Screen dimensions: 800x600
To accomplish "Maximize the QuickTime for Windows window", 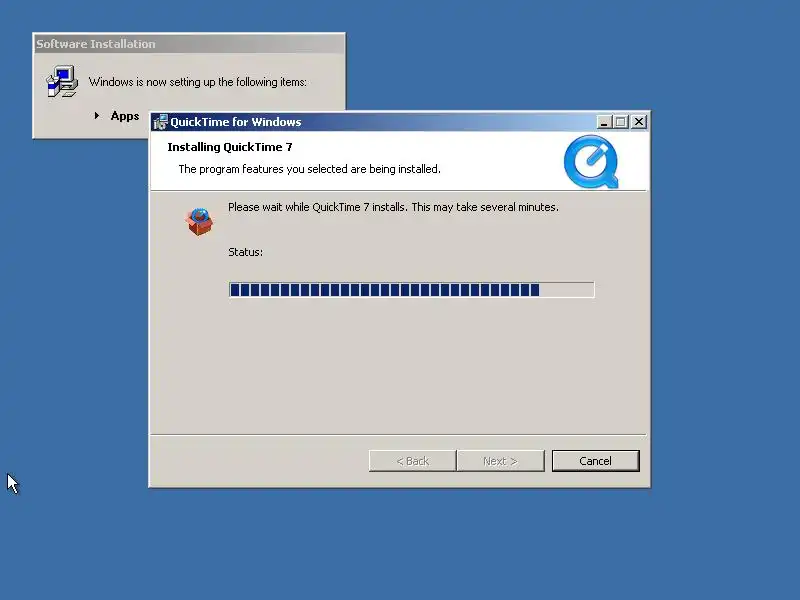I will (x=621, y=122).
